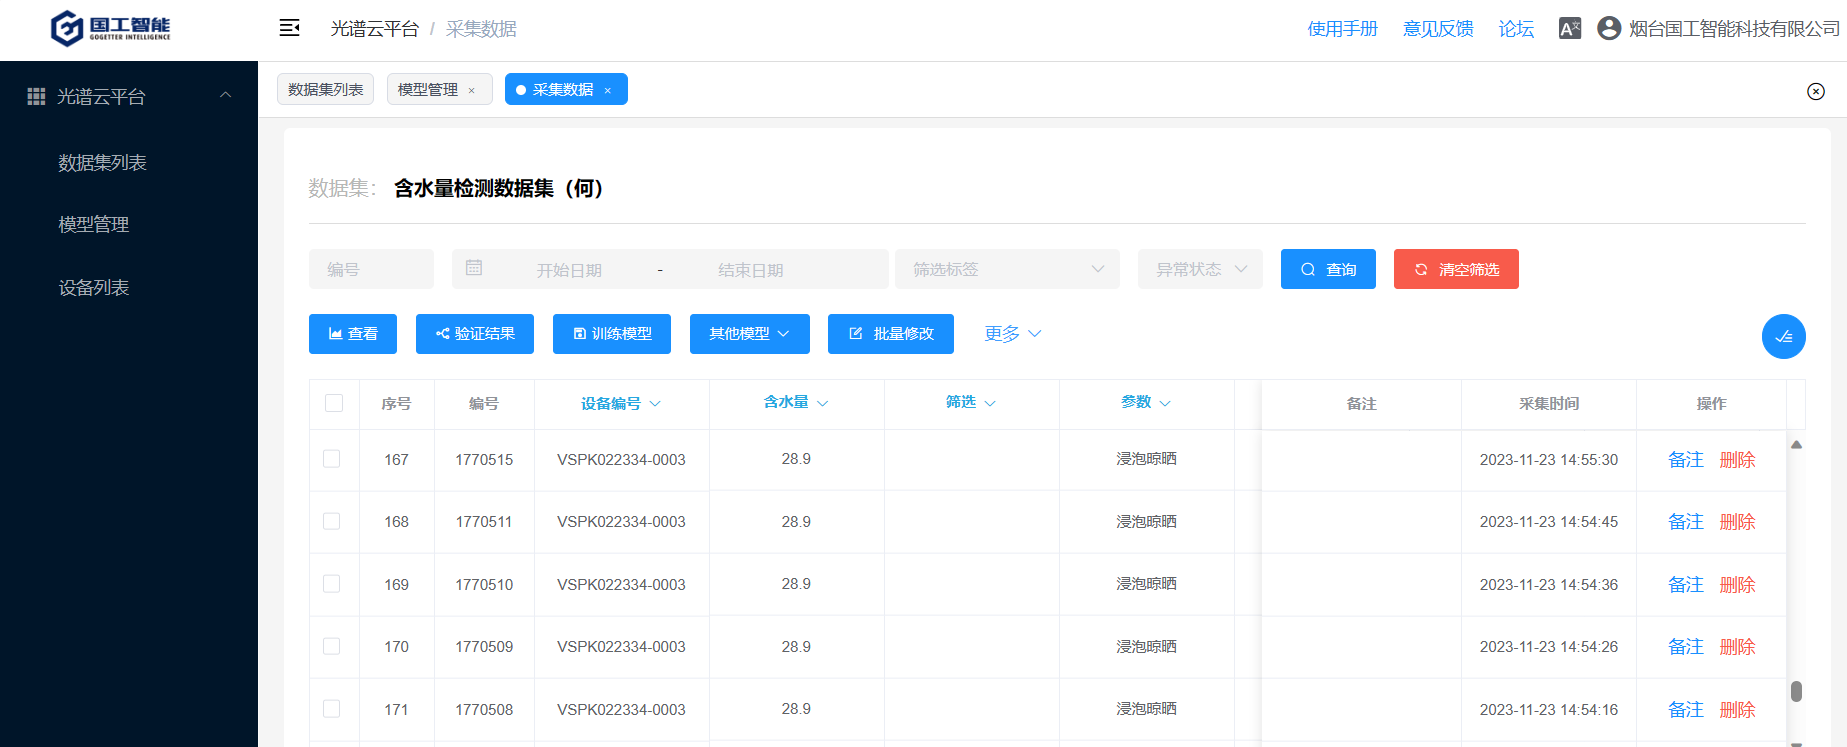Open the 异常状态 dropdown

click(1199, 269)
